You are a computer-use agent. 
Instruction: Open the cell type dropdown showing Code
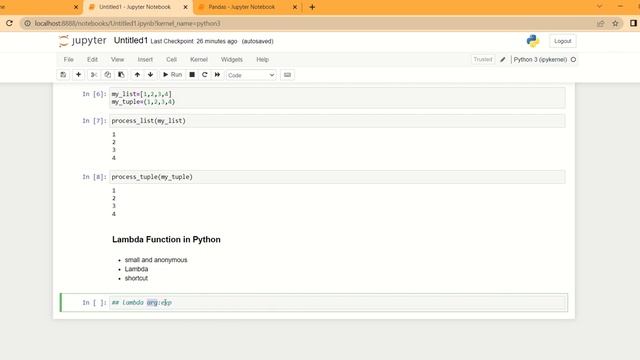point(251,75)
